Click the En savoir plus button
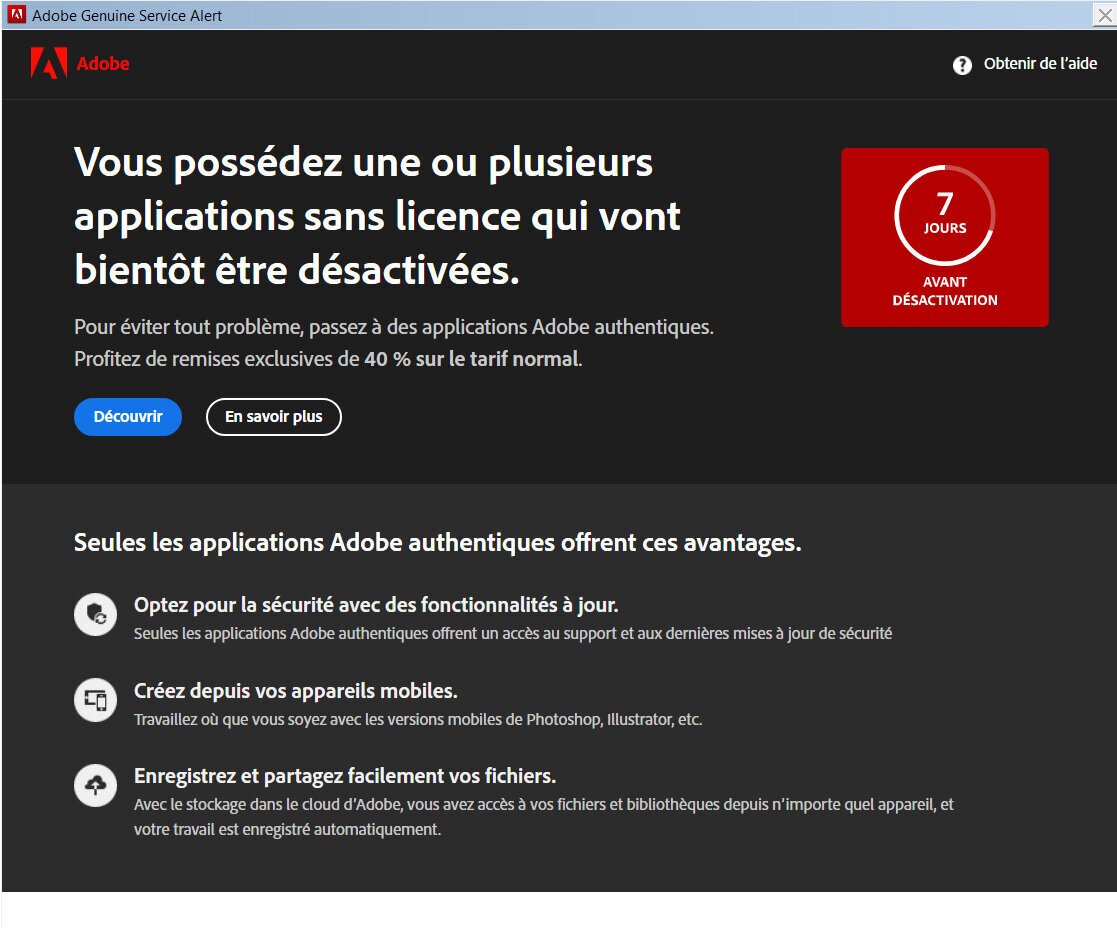The height and width of the screenshot is (928, 1117). (274, 417)
